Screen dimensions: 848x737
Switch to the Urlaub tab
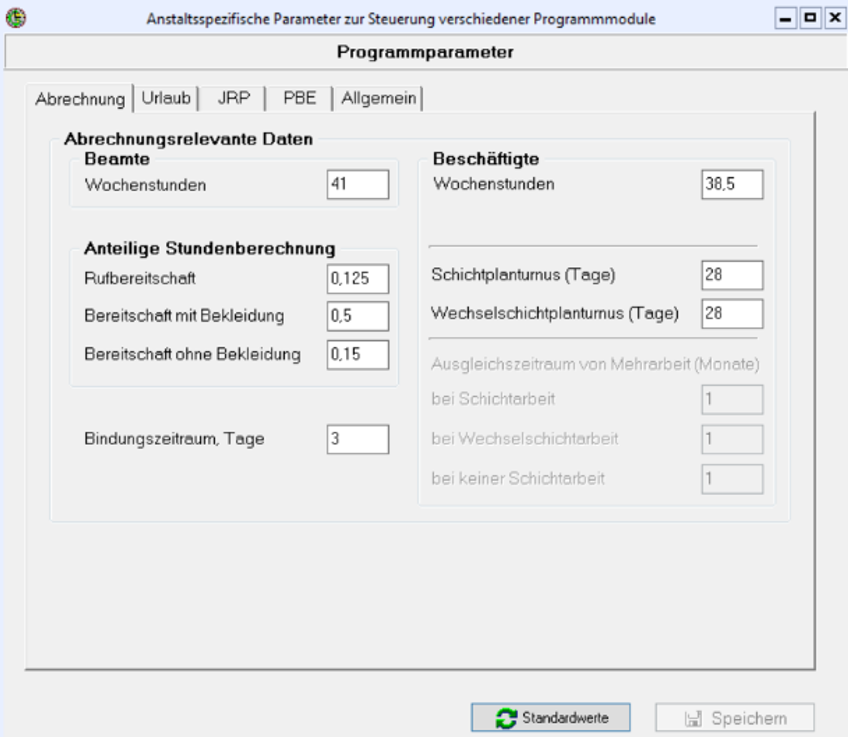click(166, 98)
